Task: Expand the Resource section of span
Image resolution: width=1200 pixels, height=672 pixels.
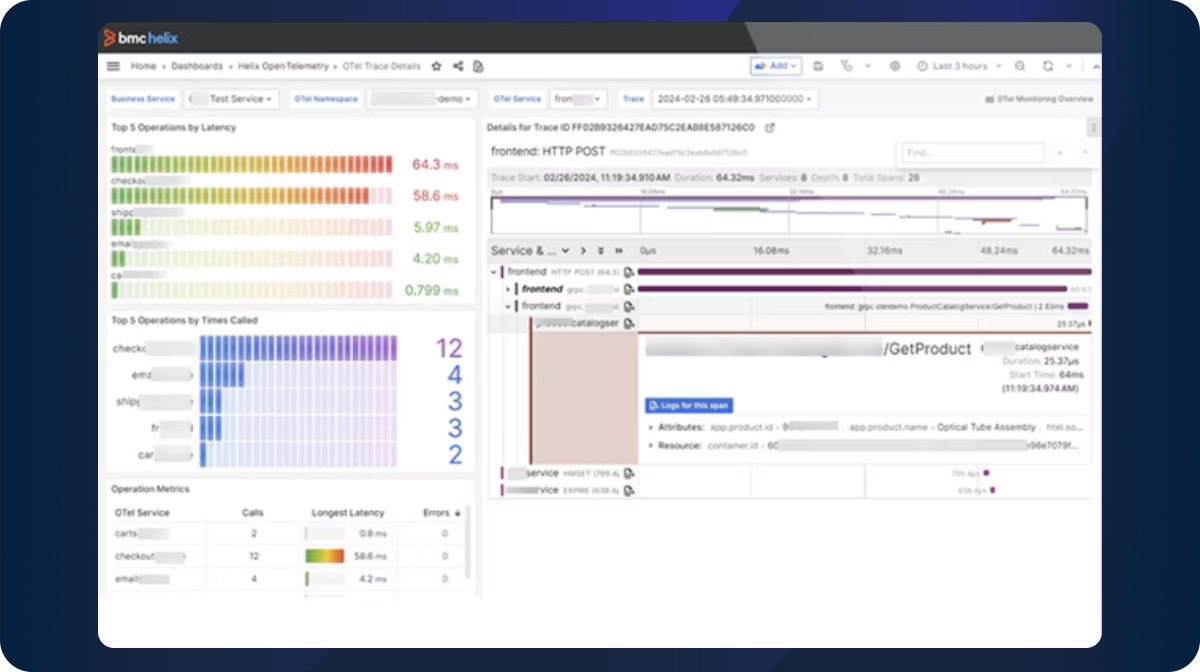Action: (677, 445)
